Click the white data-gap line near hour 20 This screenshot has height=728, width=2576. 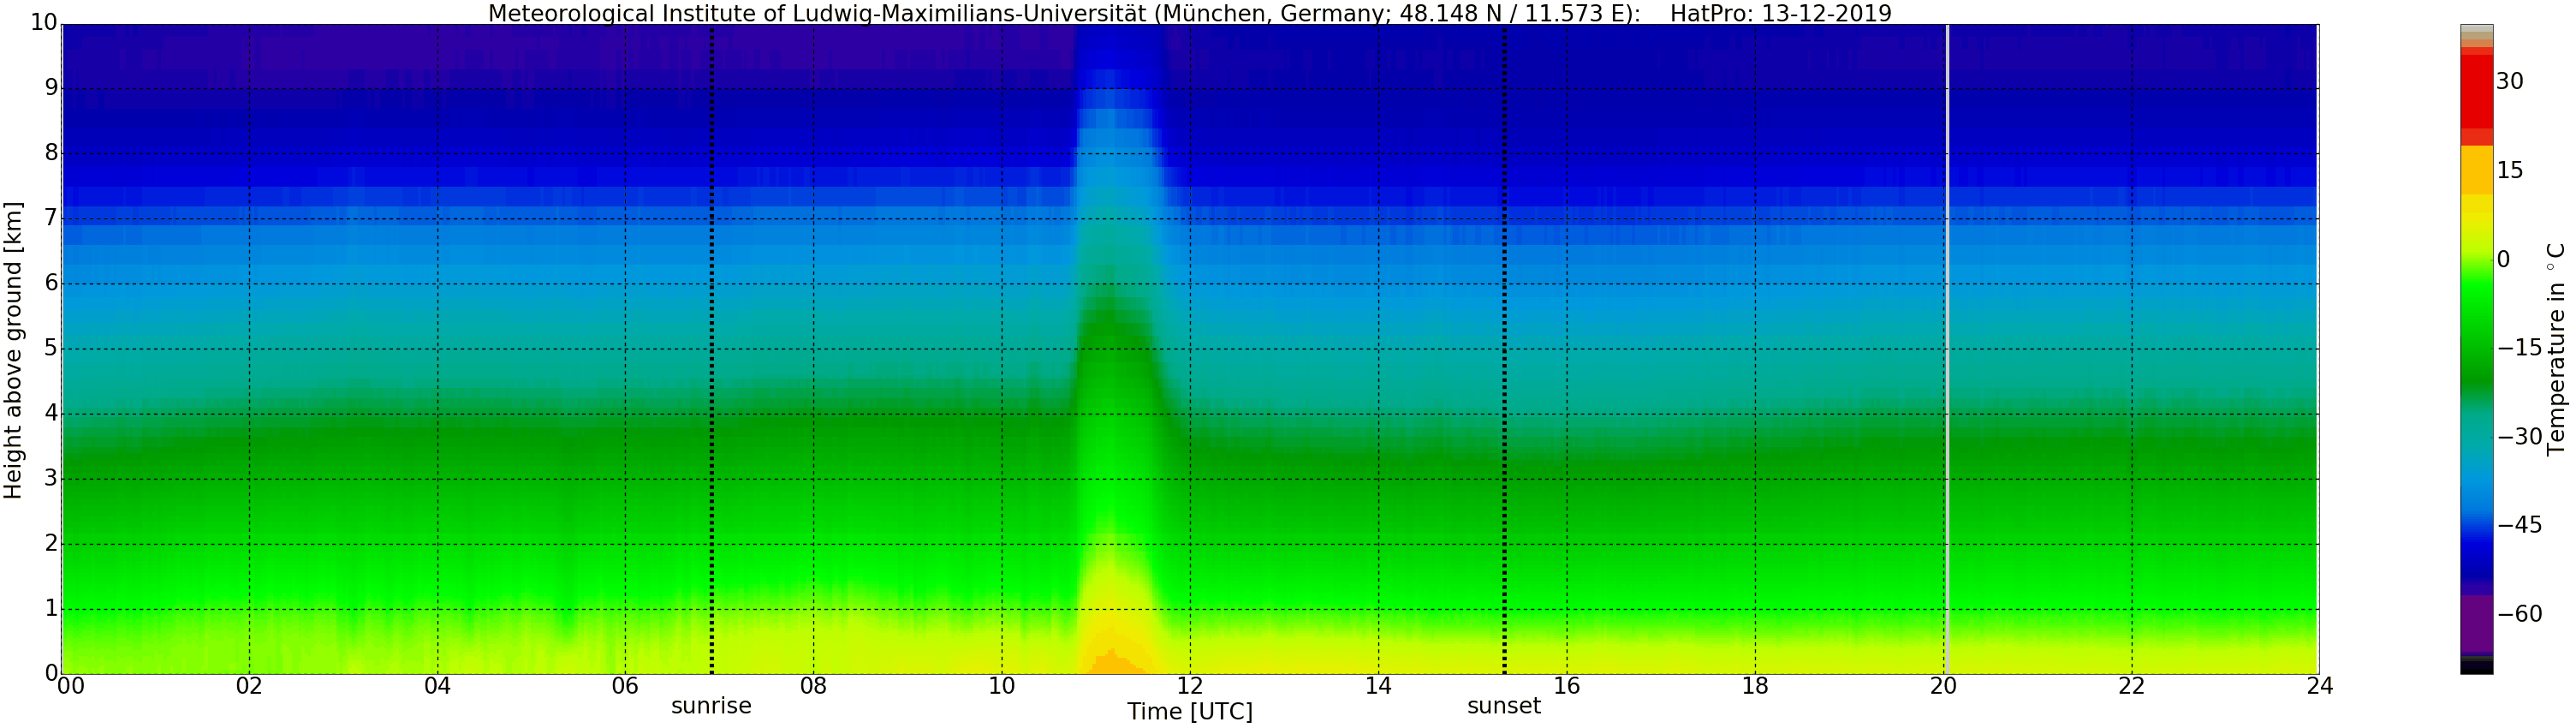pos(1947,349)
